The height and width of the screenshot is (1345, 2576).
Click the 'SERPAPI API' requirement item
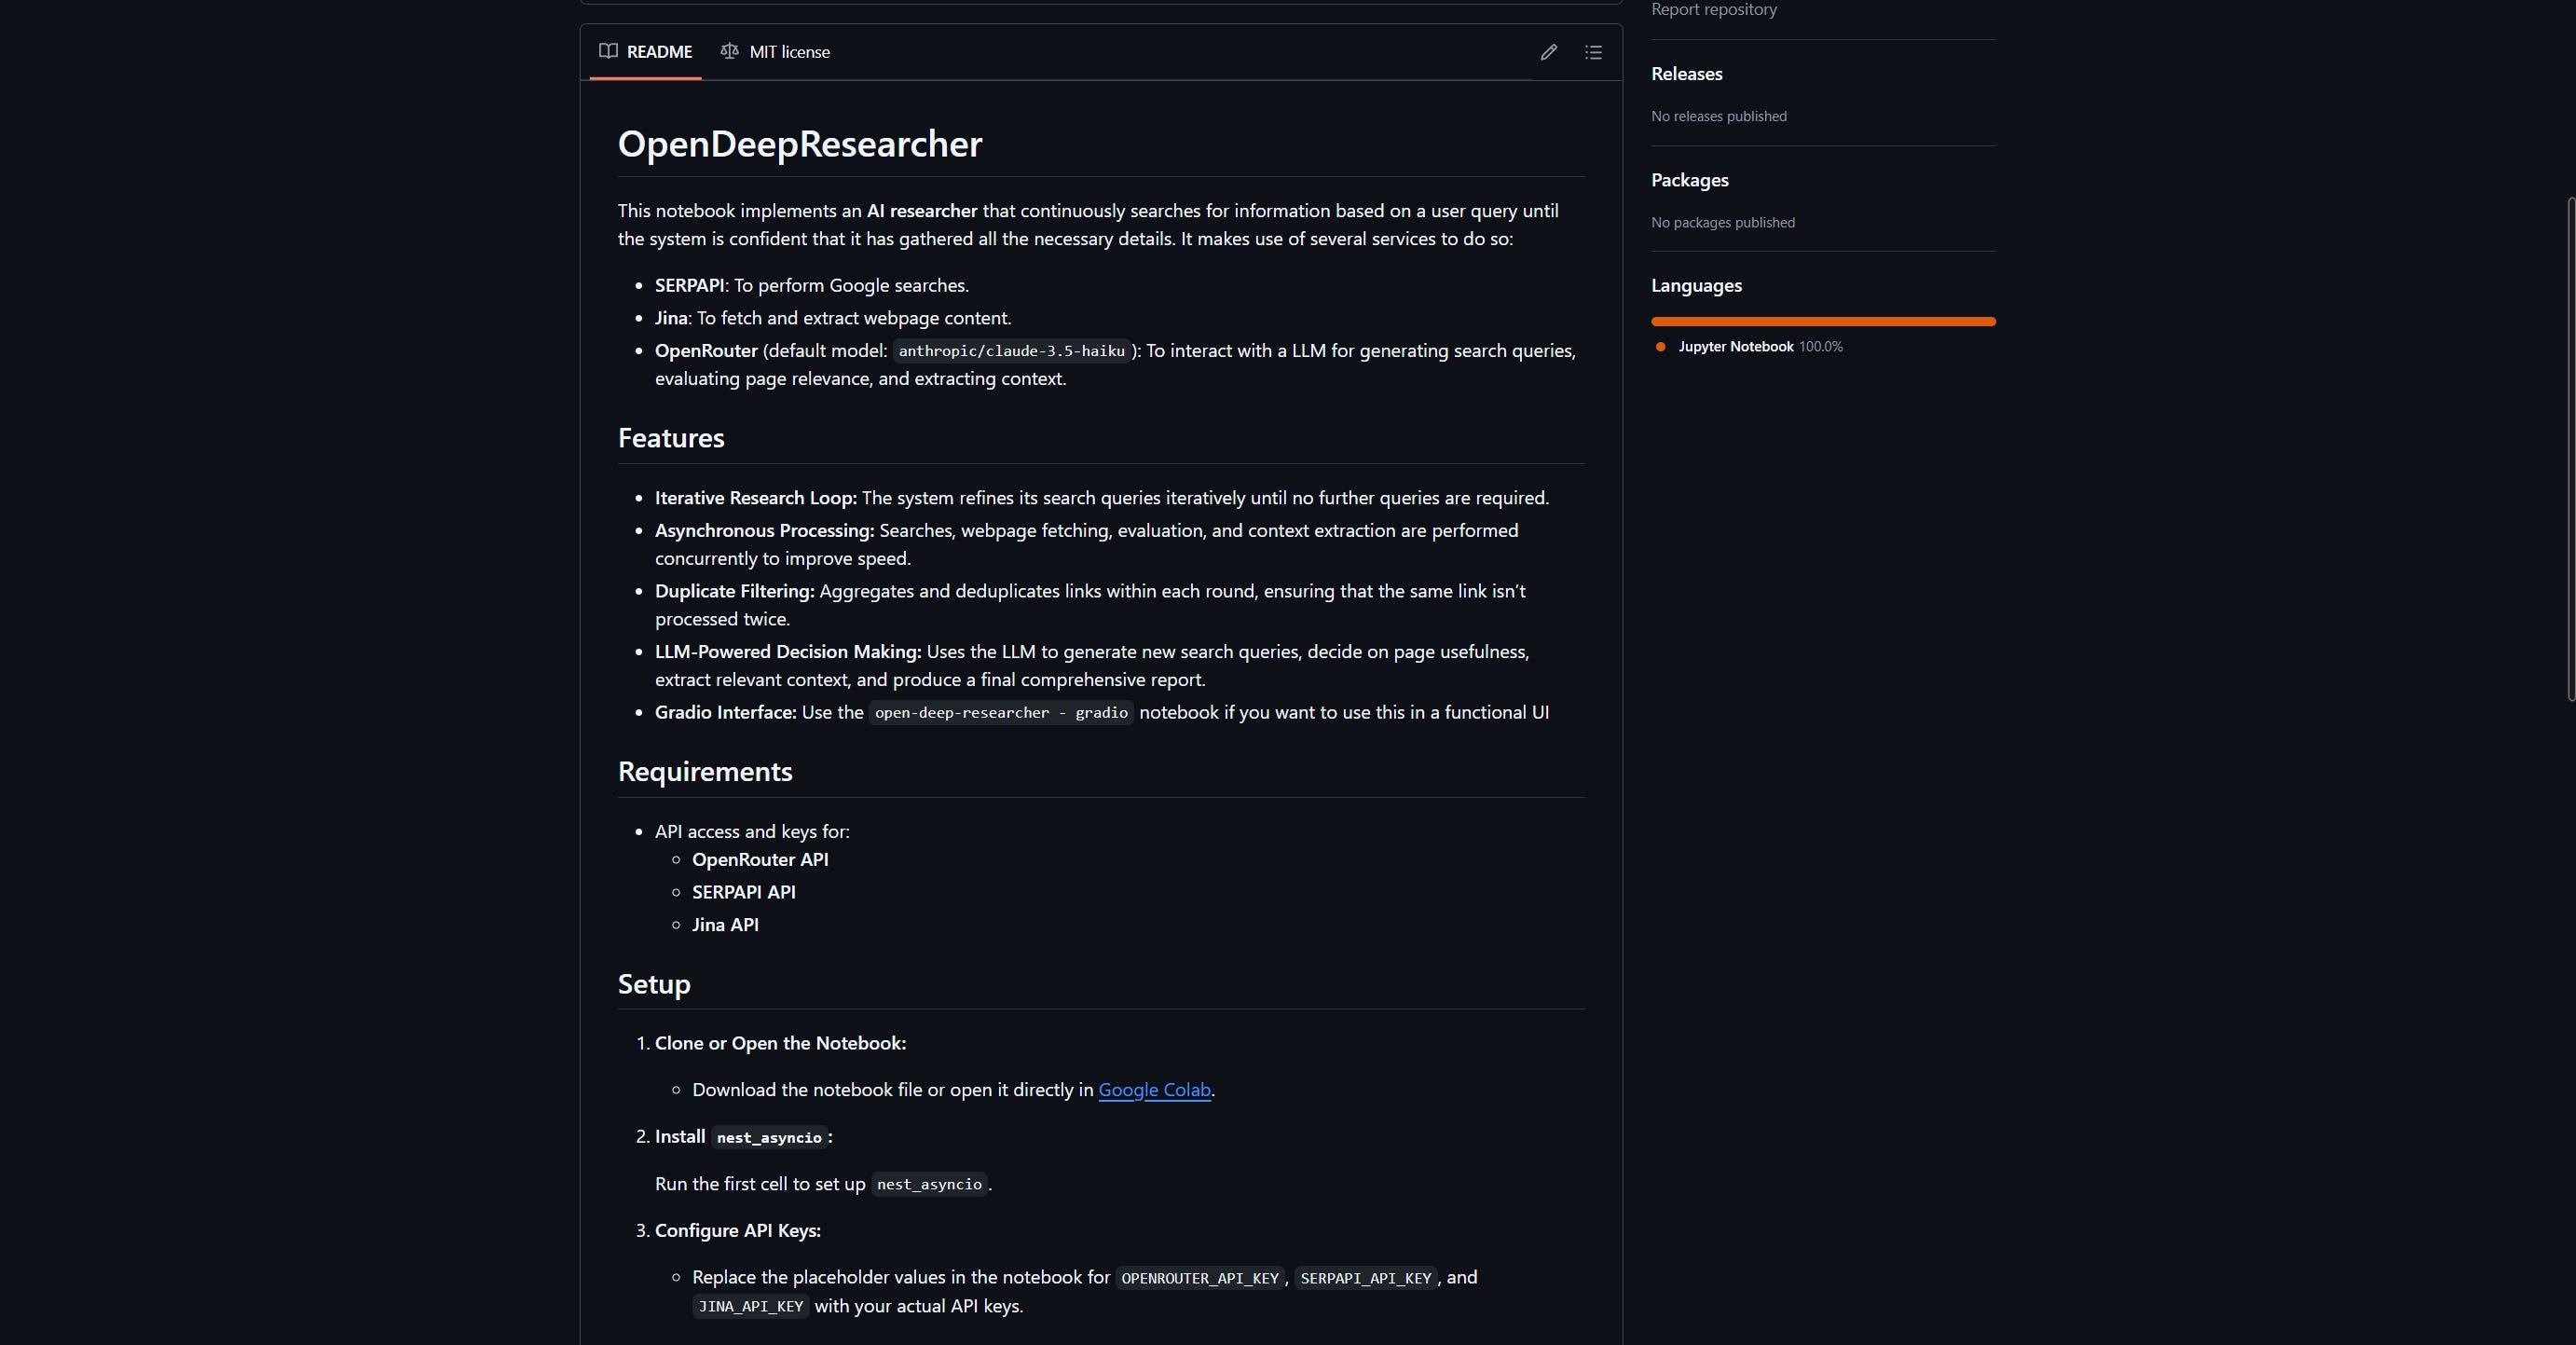pos(743,892)
